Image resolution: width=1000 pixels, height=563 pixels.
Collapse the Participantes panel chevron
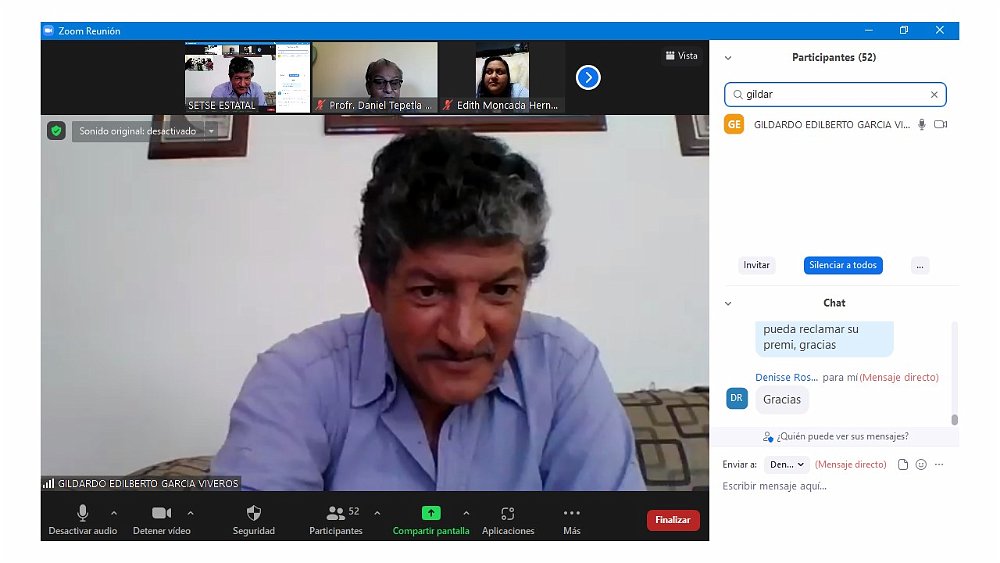[728, 58]
